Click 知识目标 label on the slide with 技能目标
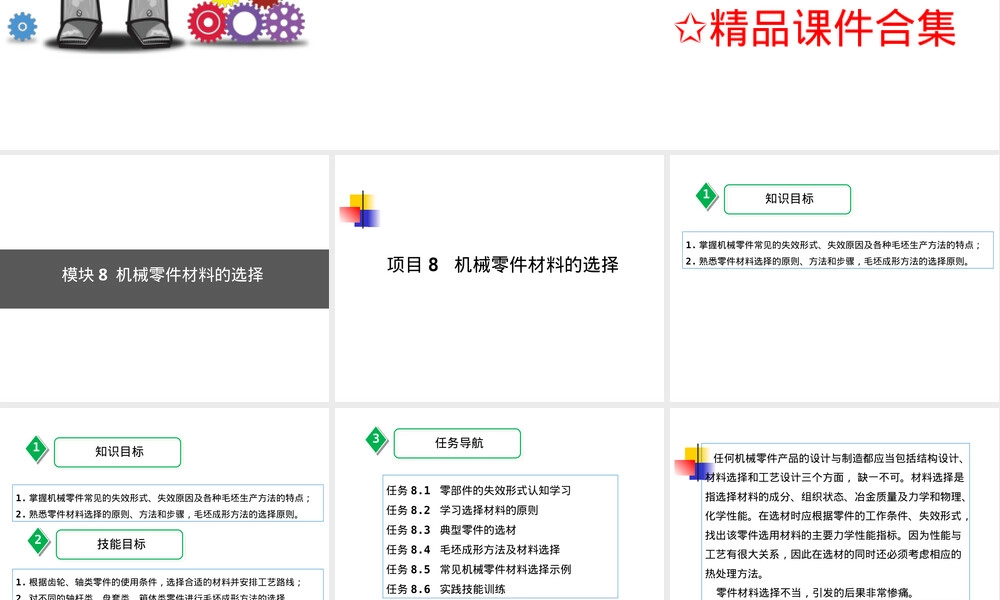 pos(118,452)
